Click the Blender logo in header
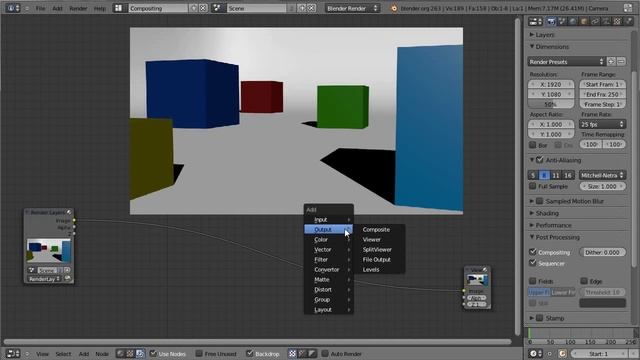Viewport: 640px width, 360px height. pyautogui.click(x=394, y=8)
